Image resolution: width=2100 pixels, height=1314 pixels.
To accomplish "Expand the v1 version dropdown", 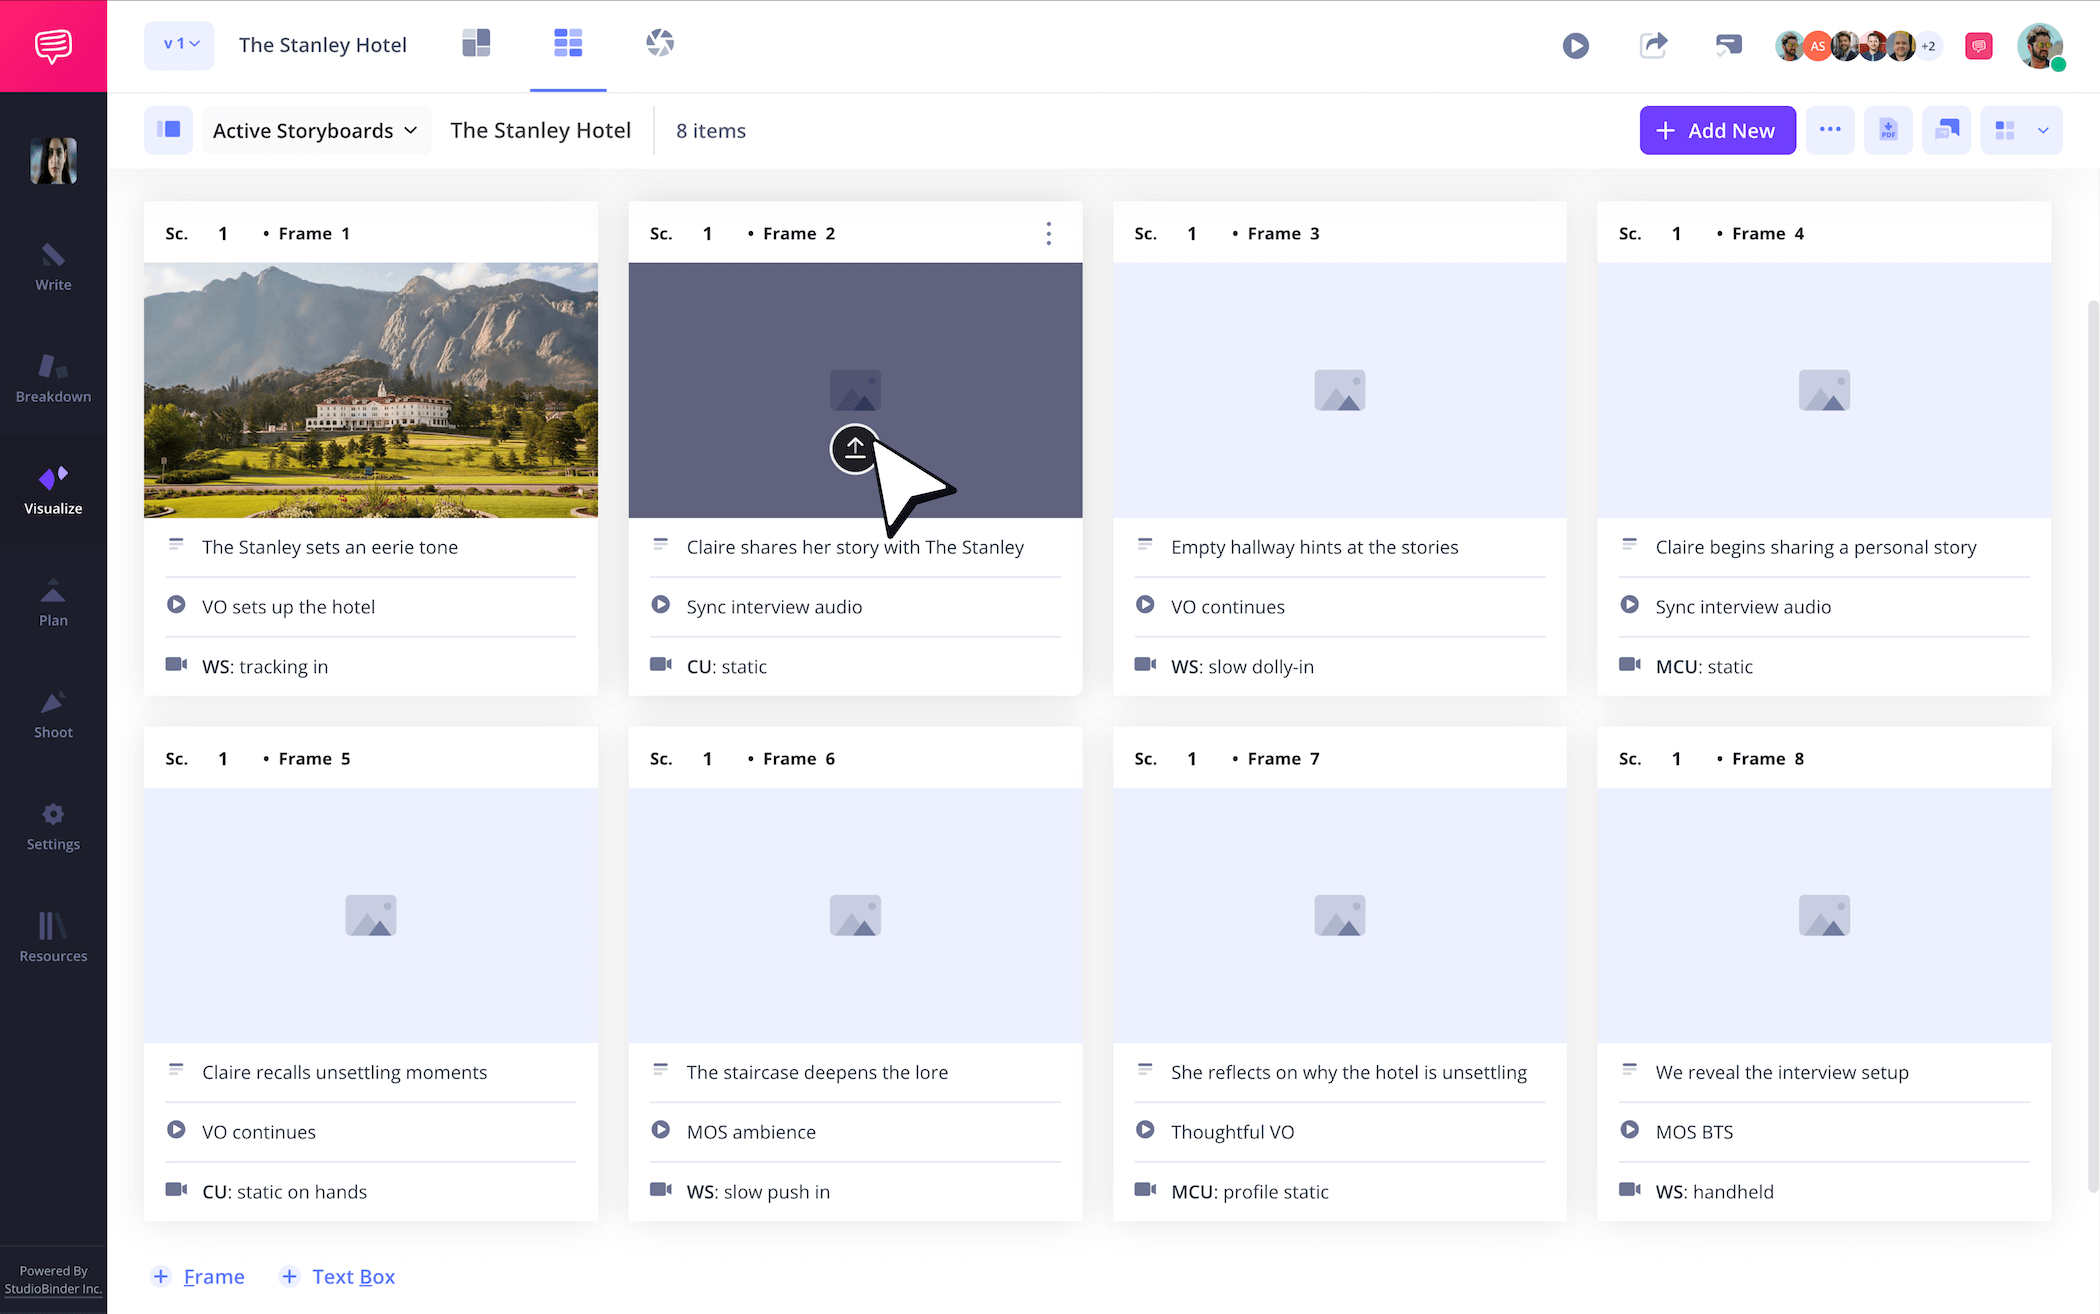I will [x=179, y=44].
